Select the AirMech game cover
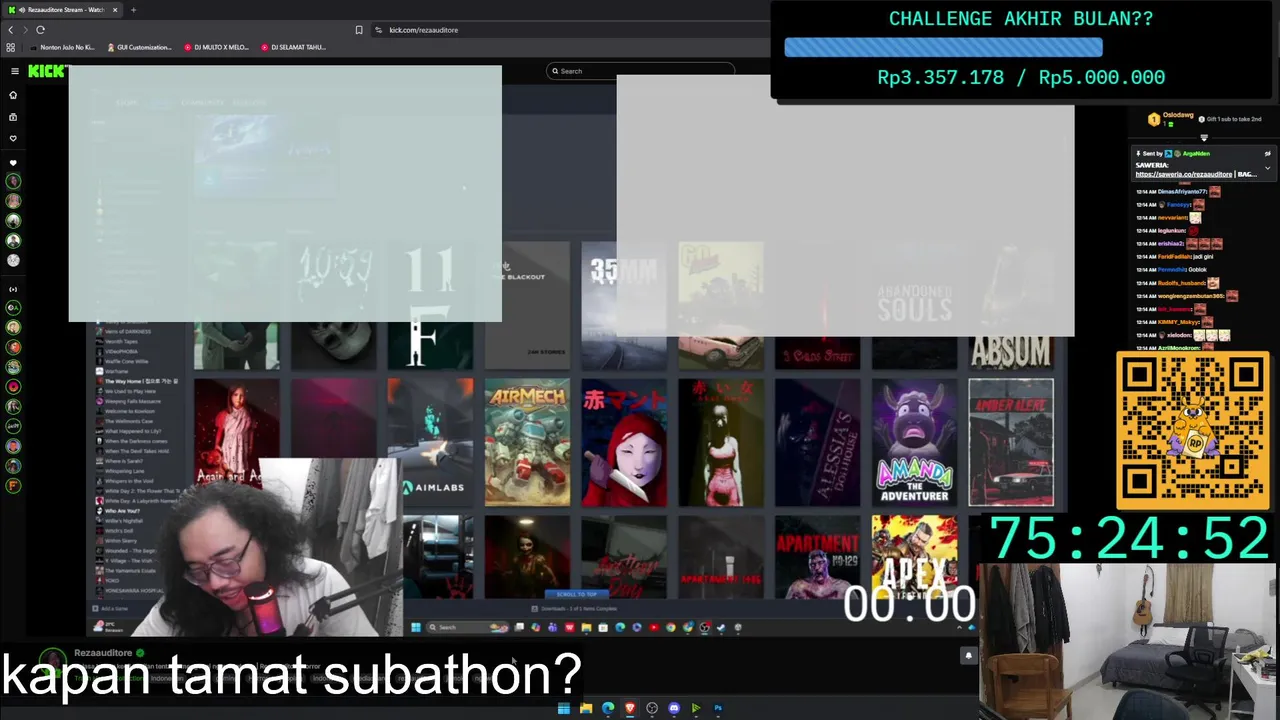1280x720 pixels. coord(527,442)
